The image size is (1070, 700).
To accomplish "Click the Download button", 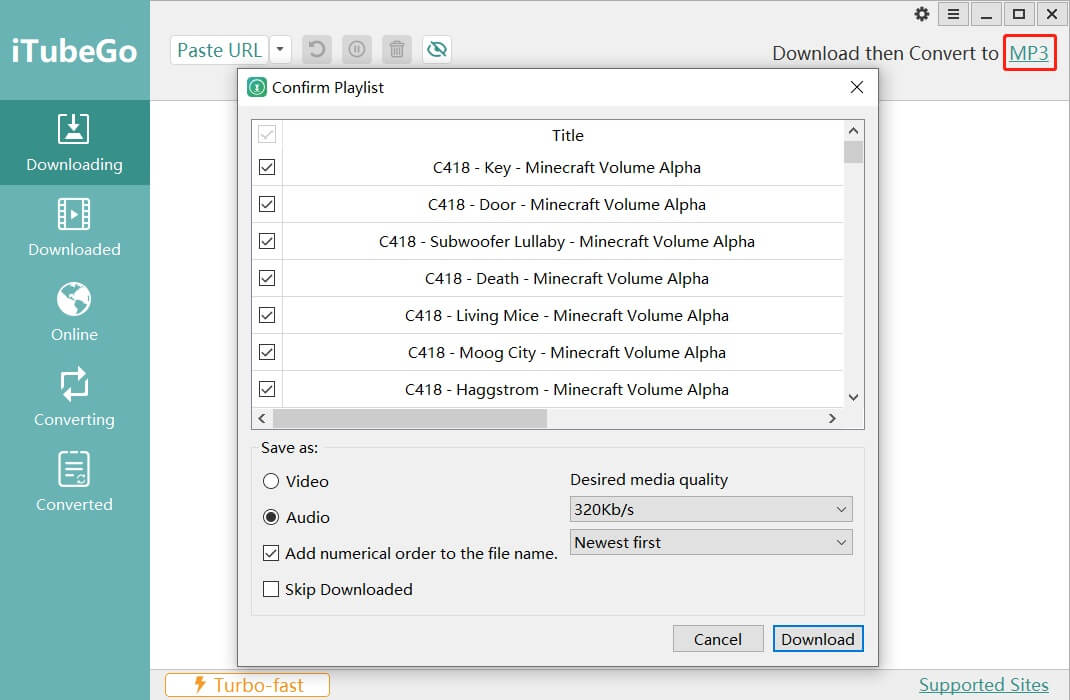I will pos(818,639).
